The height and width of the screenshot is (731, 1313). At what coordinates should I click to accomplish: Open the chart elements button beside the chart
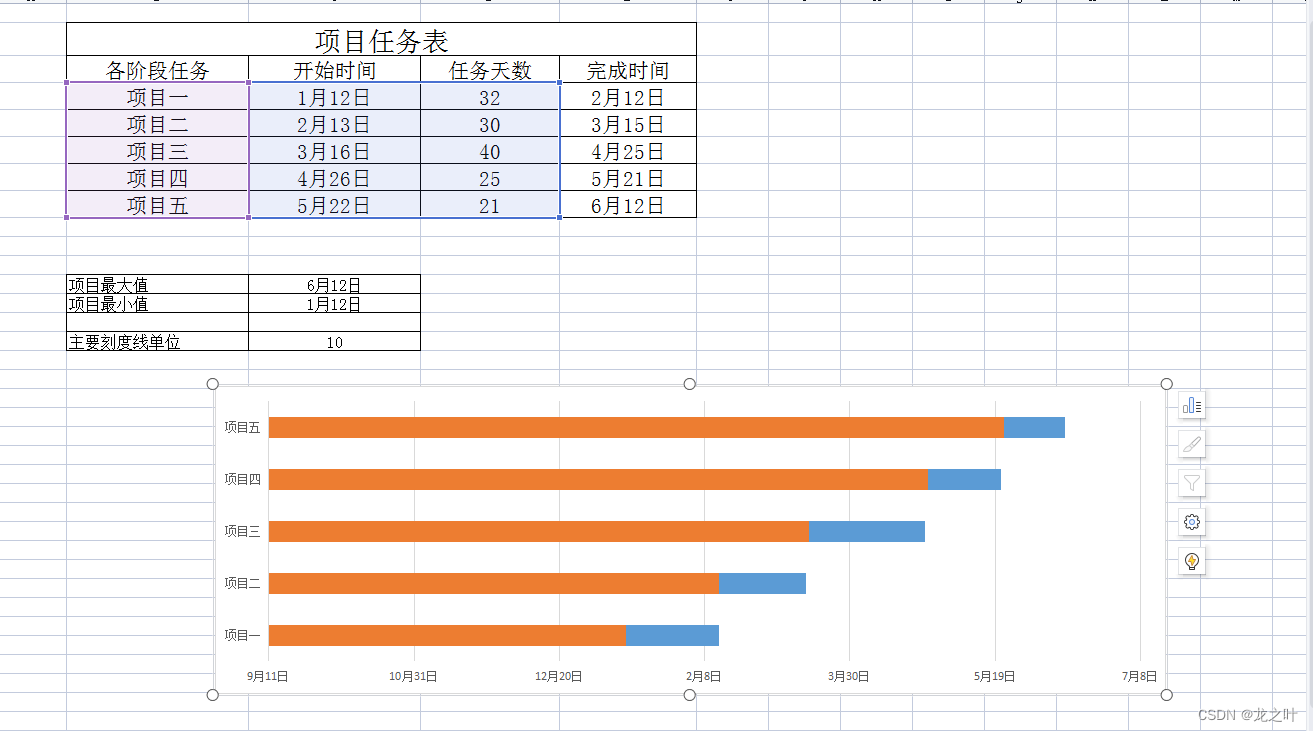coord(1192,405)
